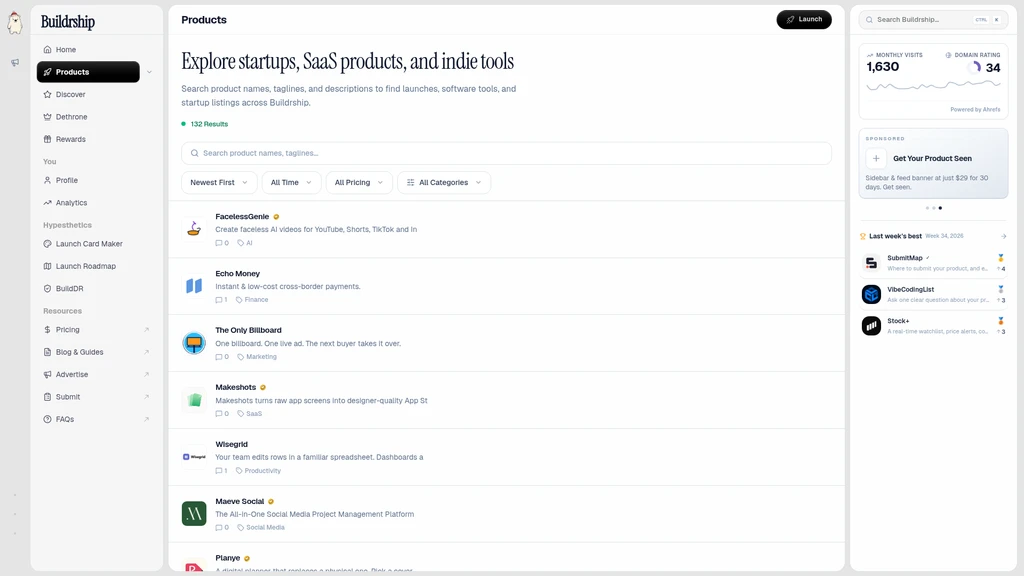Open the All Pricing dropdown
Viewport: 1024px width, 576px height.
[x=359, y=183]
